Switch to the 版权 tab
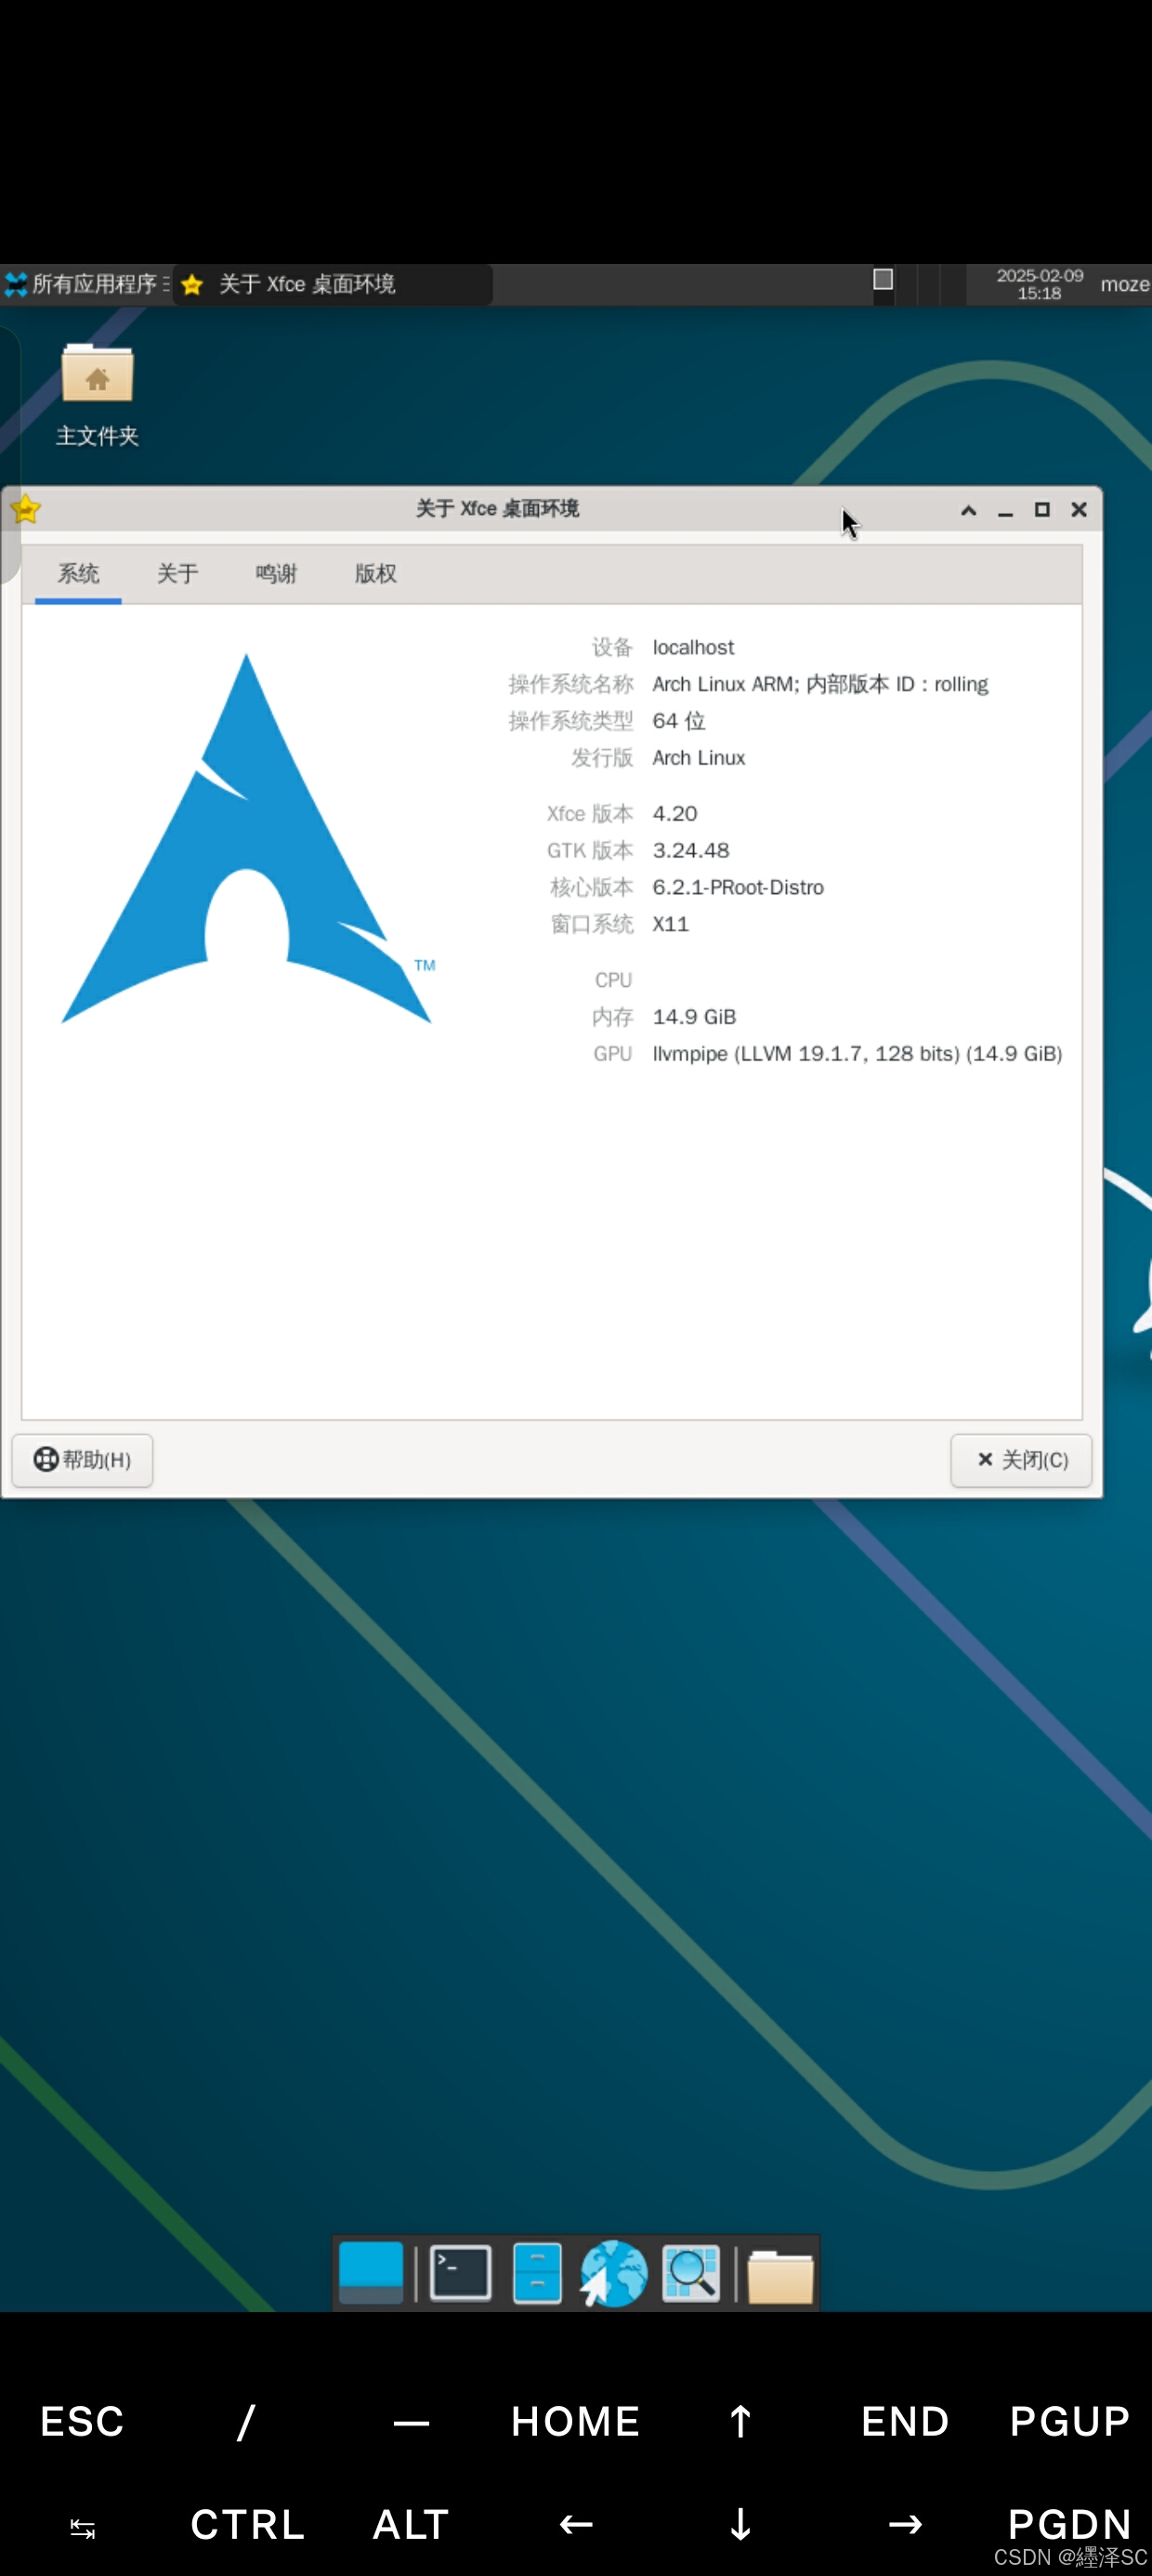Image resolution: width=1152 pixels, height=2576 pixels. pos(376,574)
